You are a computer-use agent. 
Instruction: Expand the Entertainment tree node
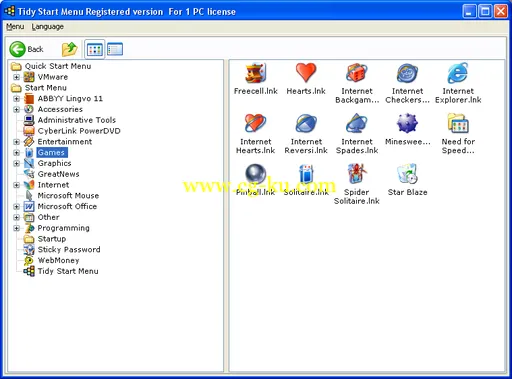(16, 142)
